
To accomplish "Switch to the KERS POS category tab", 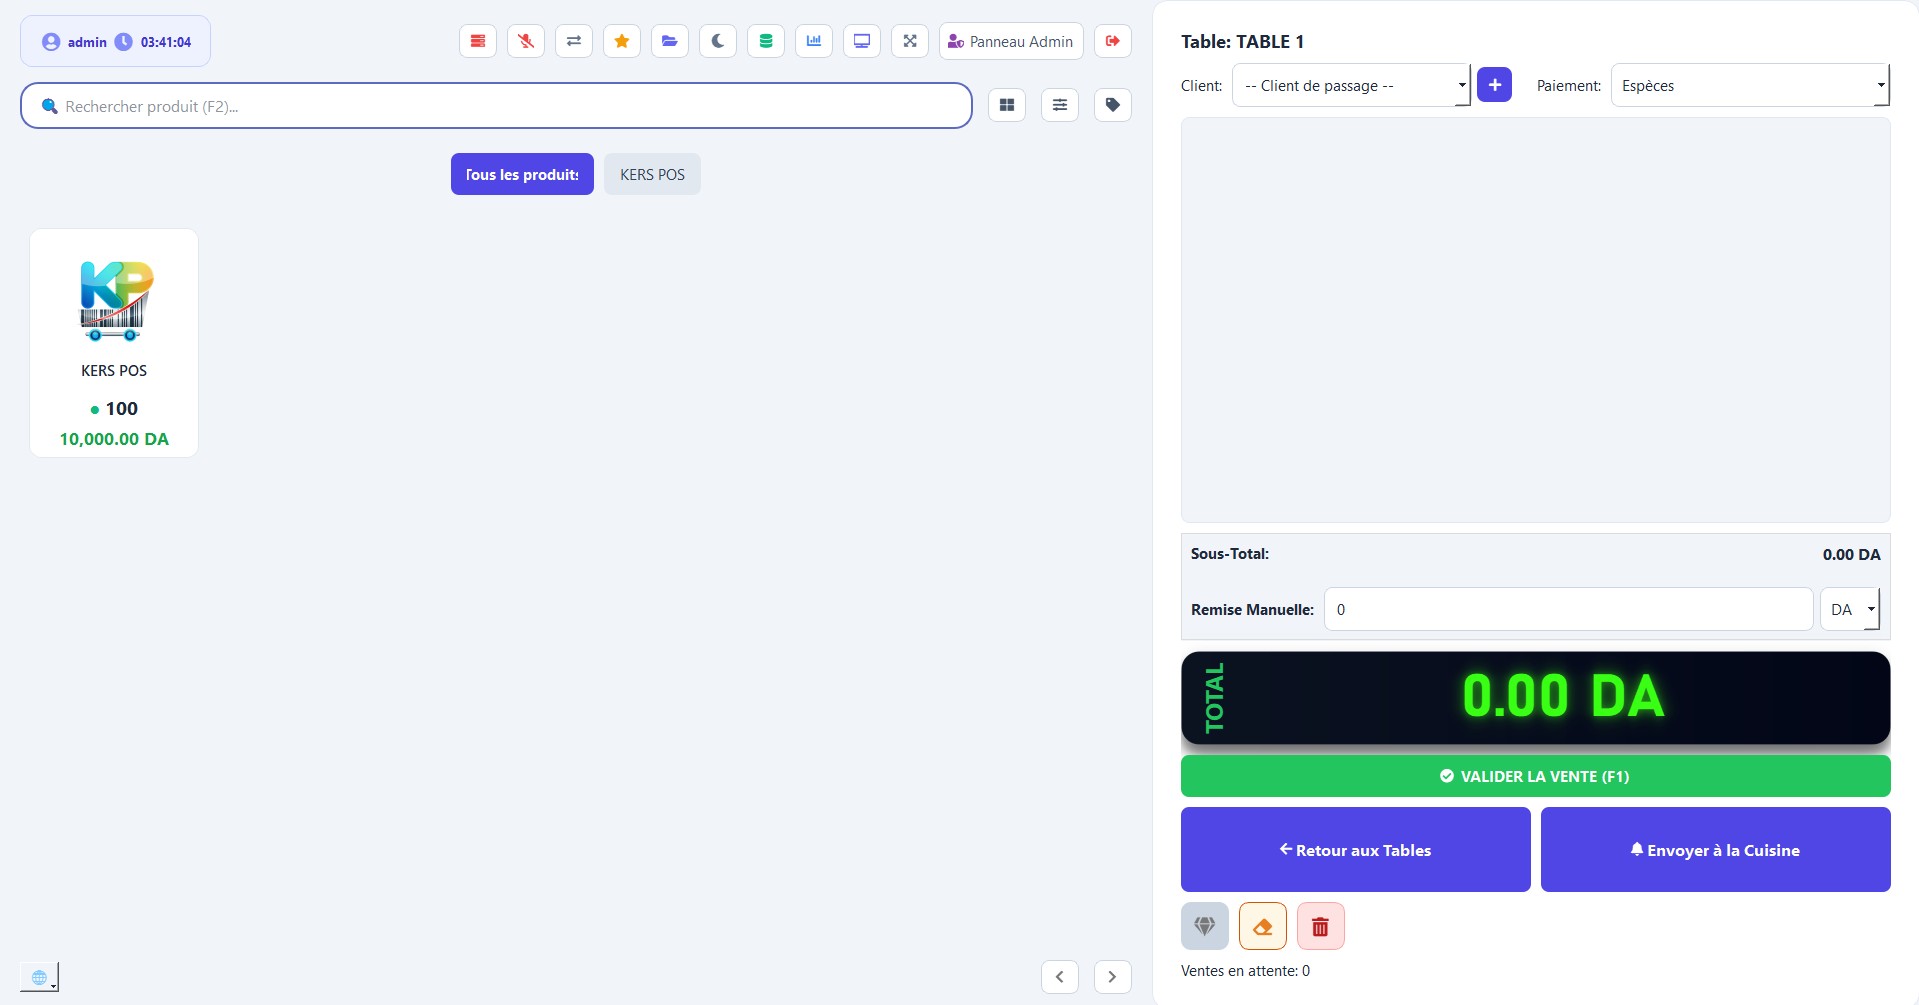I will (x=652, y=174).
